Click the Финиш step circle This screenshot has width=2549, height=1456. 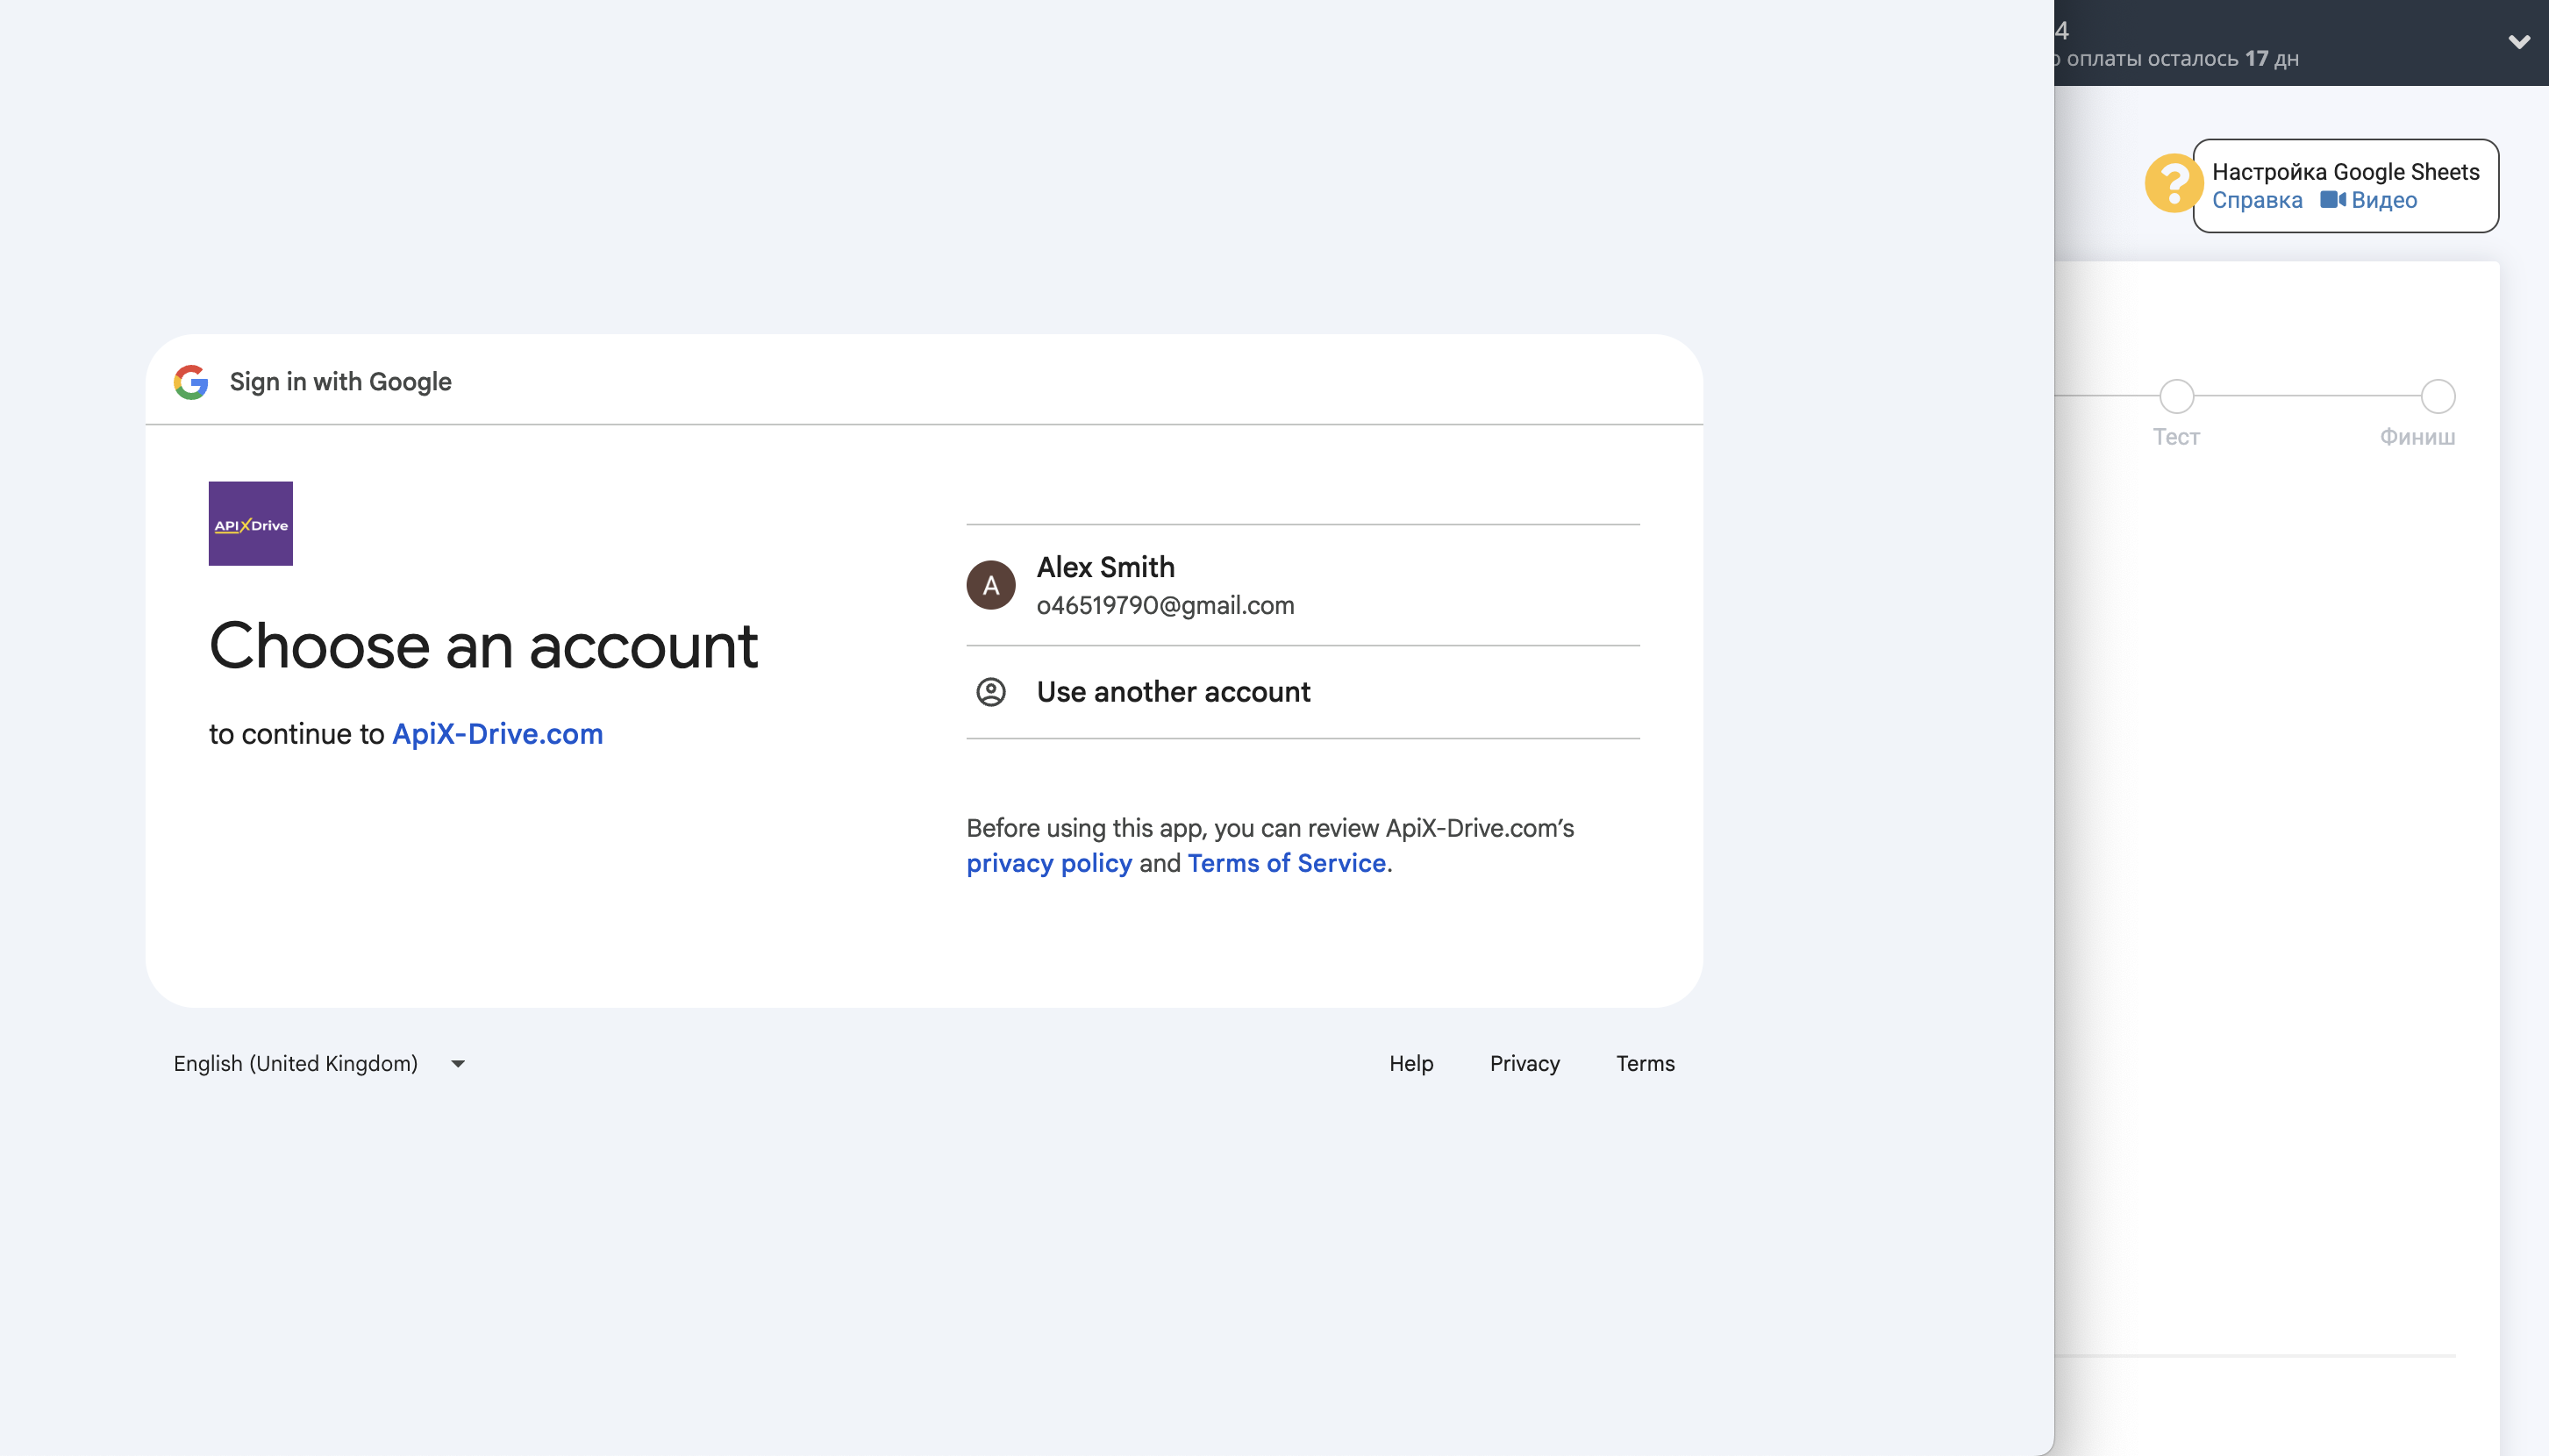[2437, 397]
